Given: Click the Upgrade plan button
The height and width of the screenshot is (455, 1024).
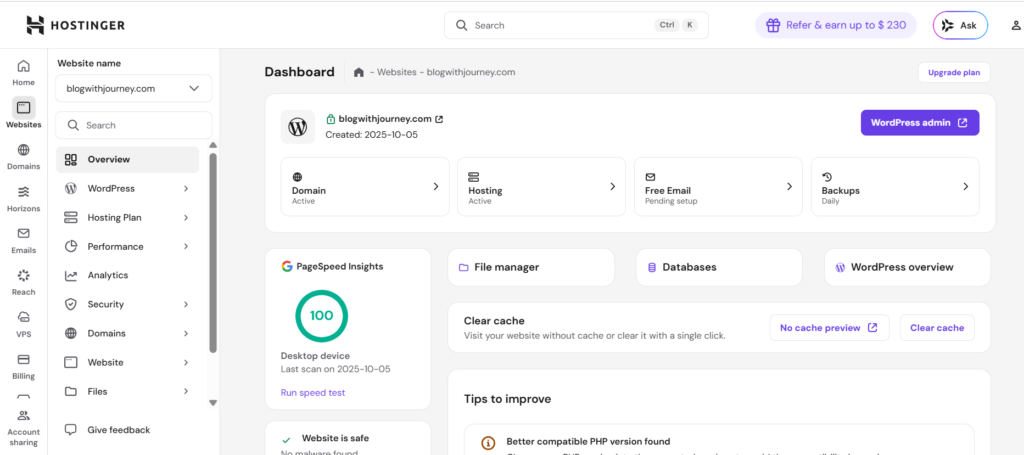Looking at the screenshot, I should coord(954,72).
